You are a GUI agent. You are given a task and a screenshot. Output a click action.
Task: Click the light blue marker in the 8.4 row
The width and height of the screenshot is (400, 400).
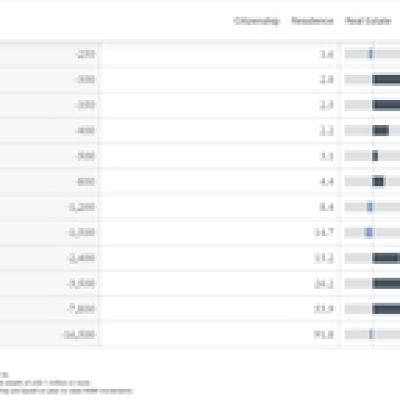(x=369, y=207)
